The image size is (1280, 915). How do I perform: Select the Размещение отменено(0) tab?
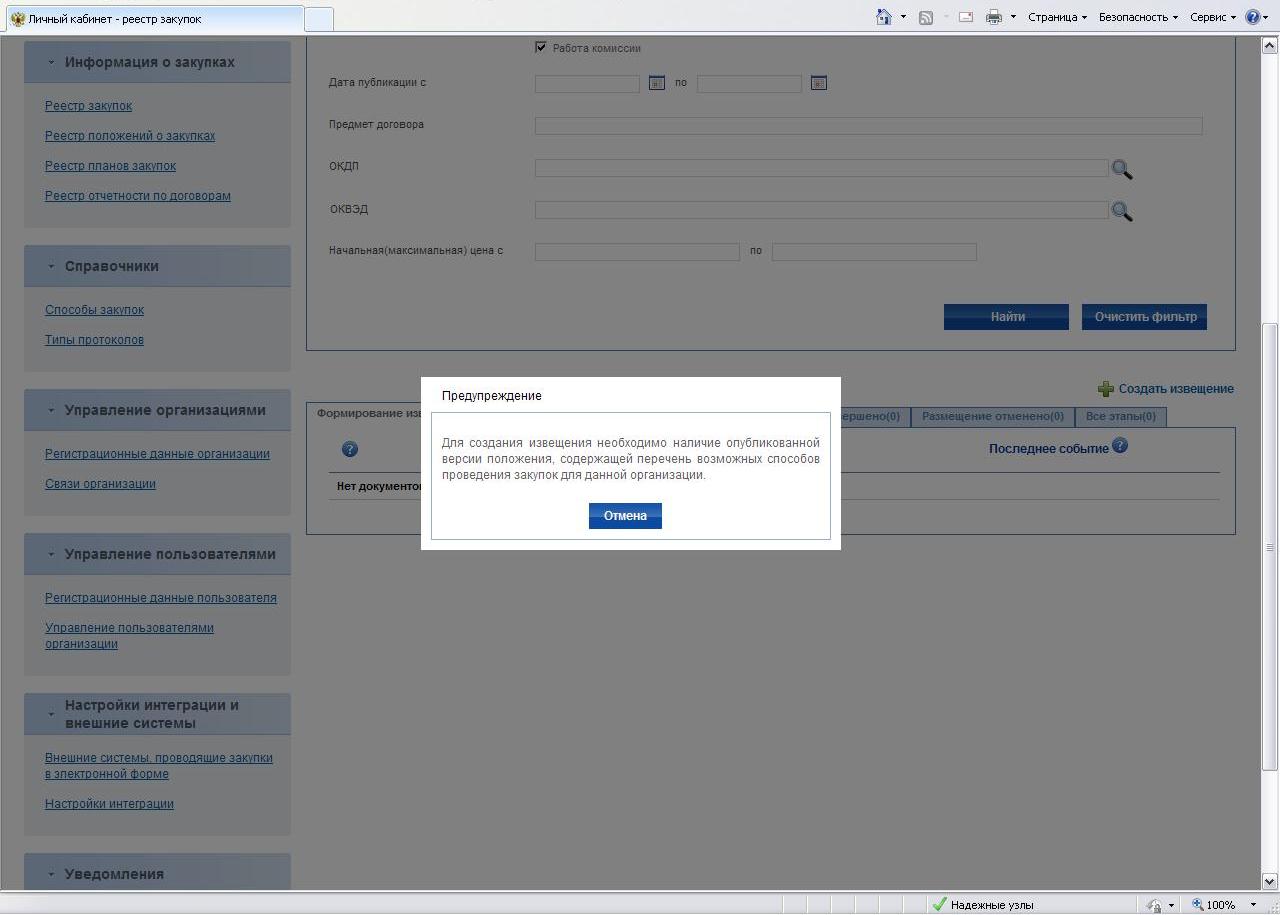(x=992, y=416)
